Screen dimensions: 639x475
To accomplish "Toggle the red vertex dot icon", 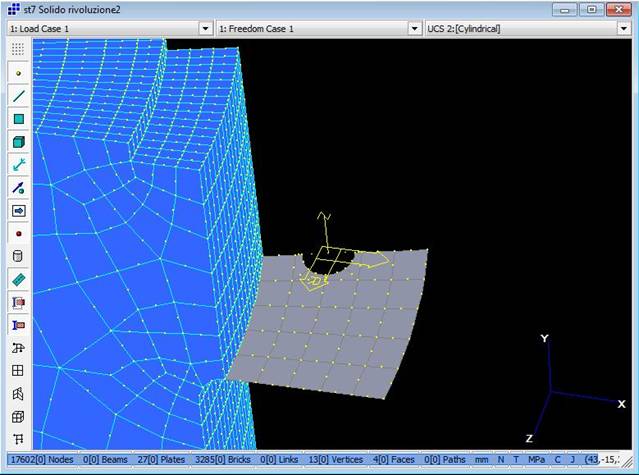I will coord(18,234).
